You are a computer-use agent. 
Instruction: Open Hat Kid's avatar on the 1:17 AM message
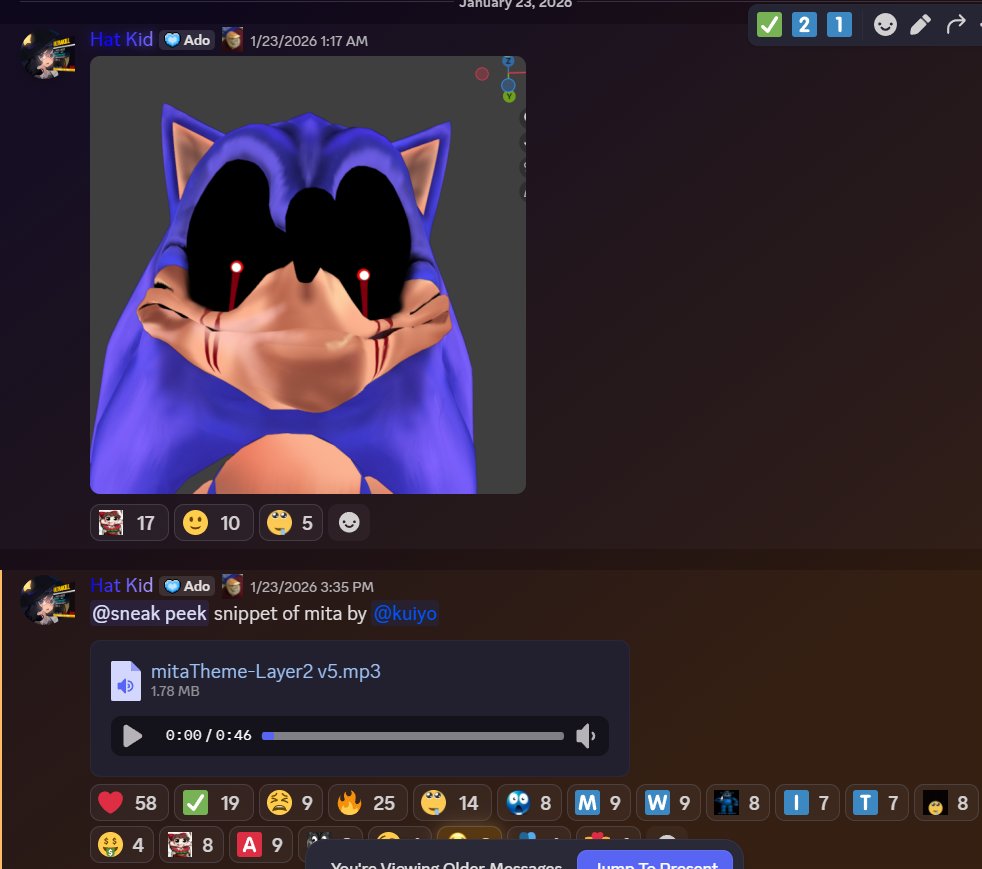click(48, 54)
